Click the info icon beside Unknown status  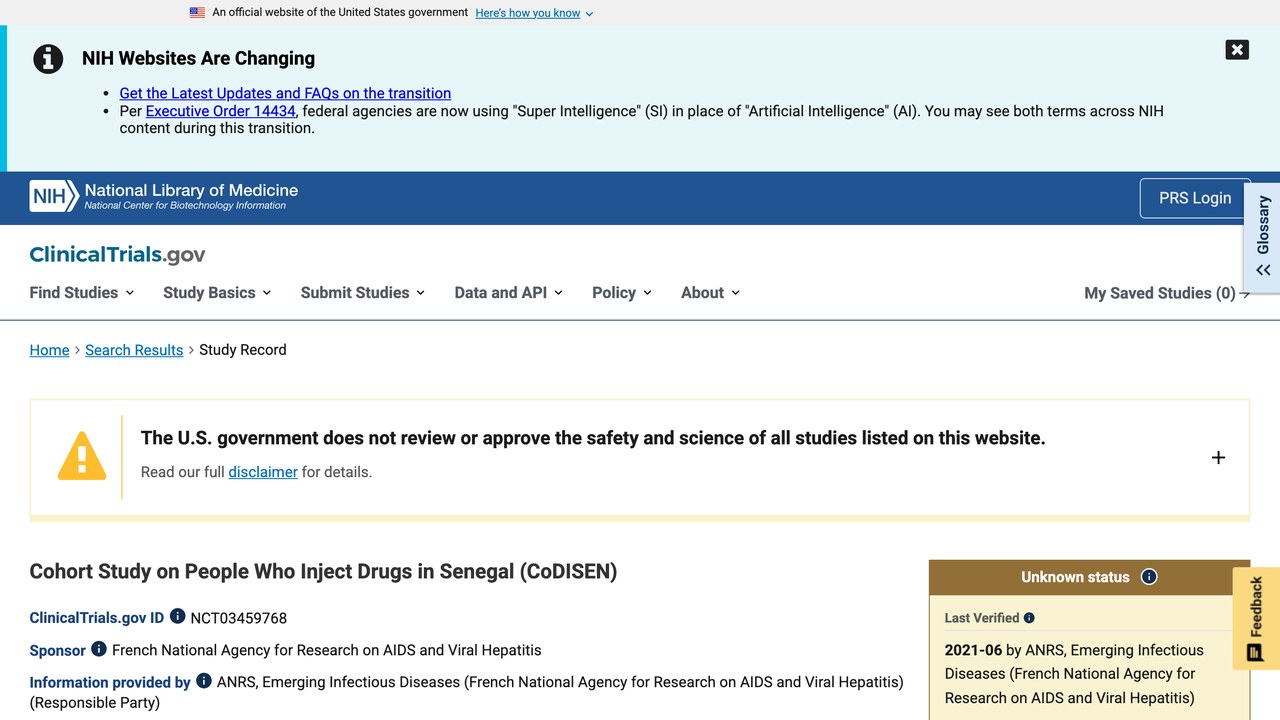coord(1149,577)
